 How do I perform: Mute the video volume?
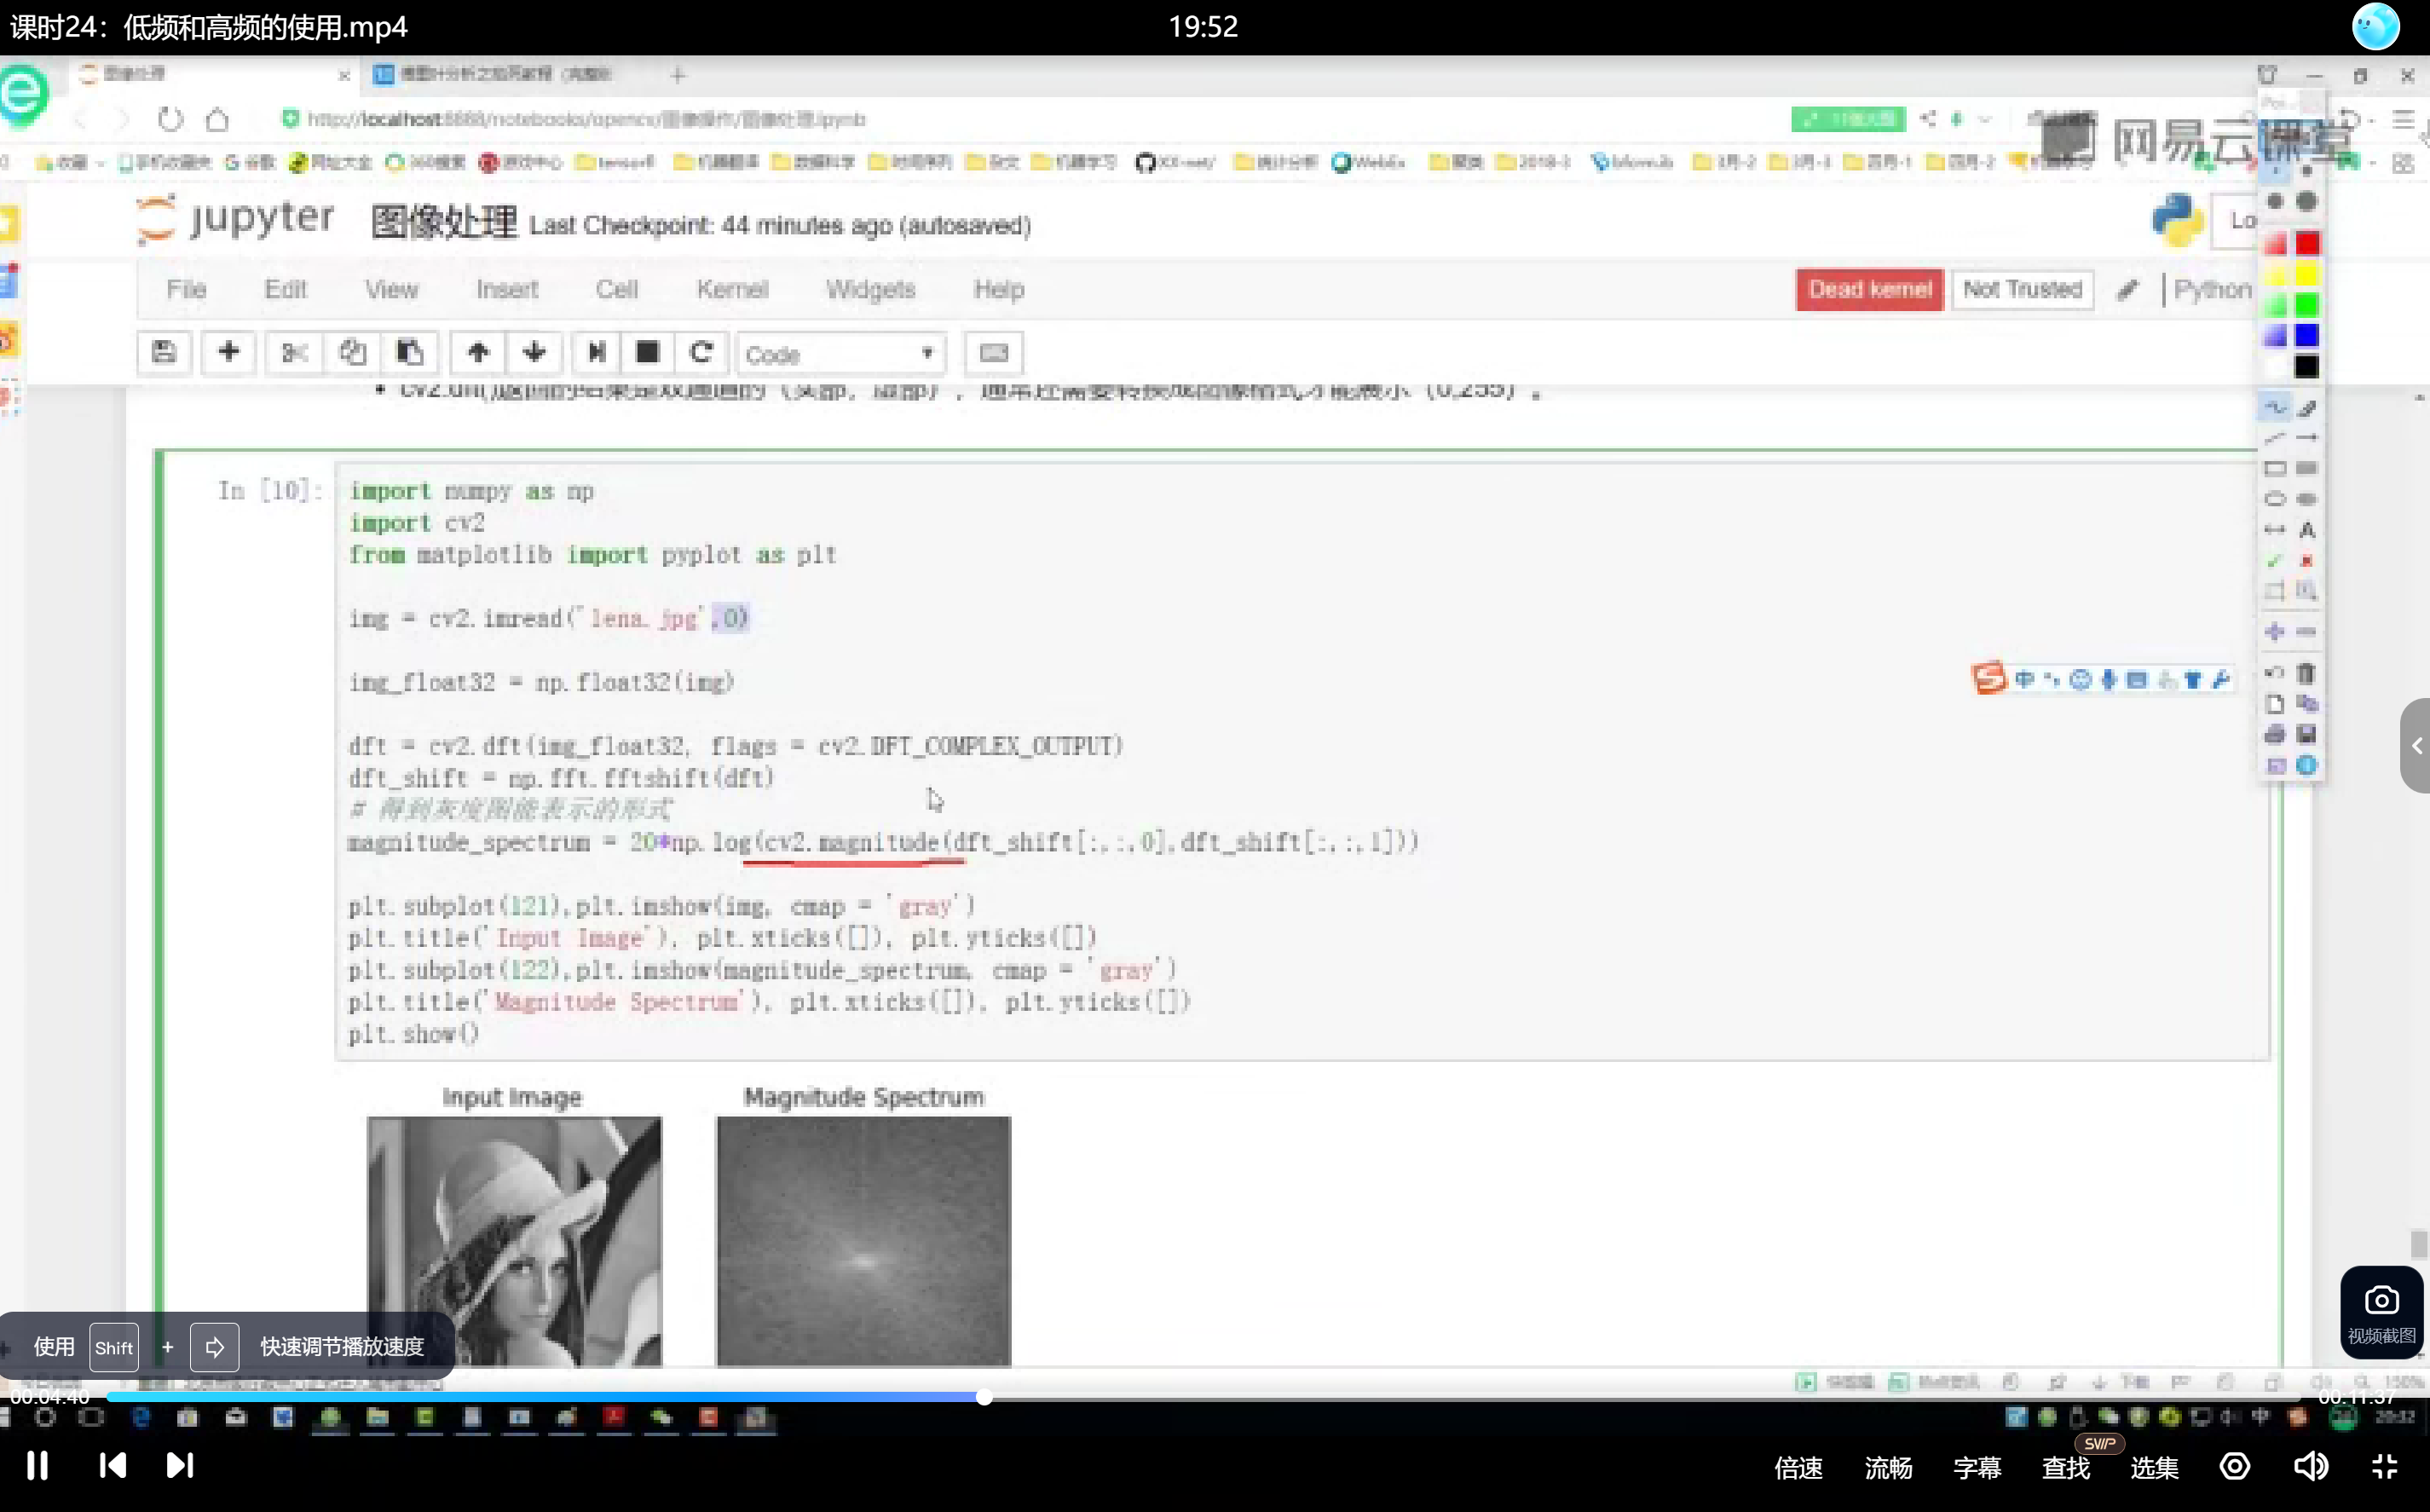tap(2311, 1466)
